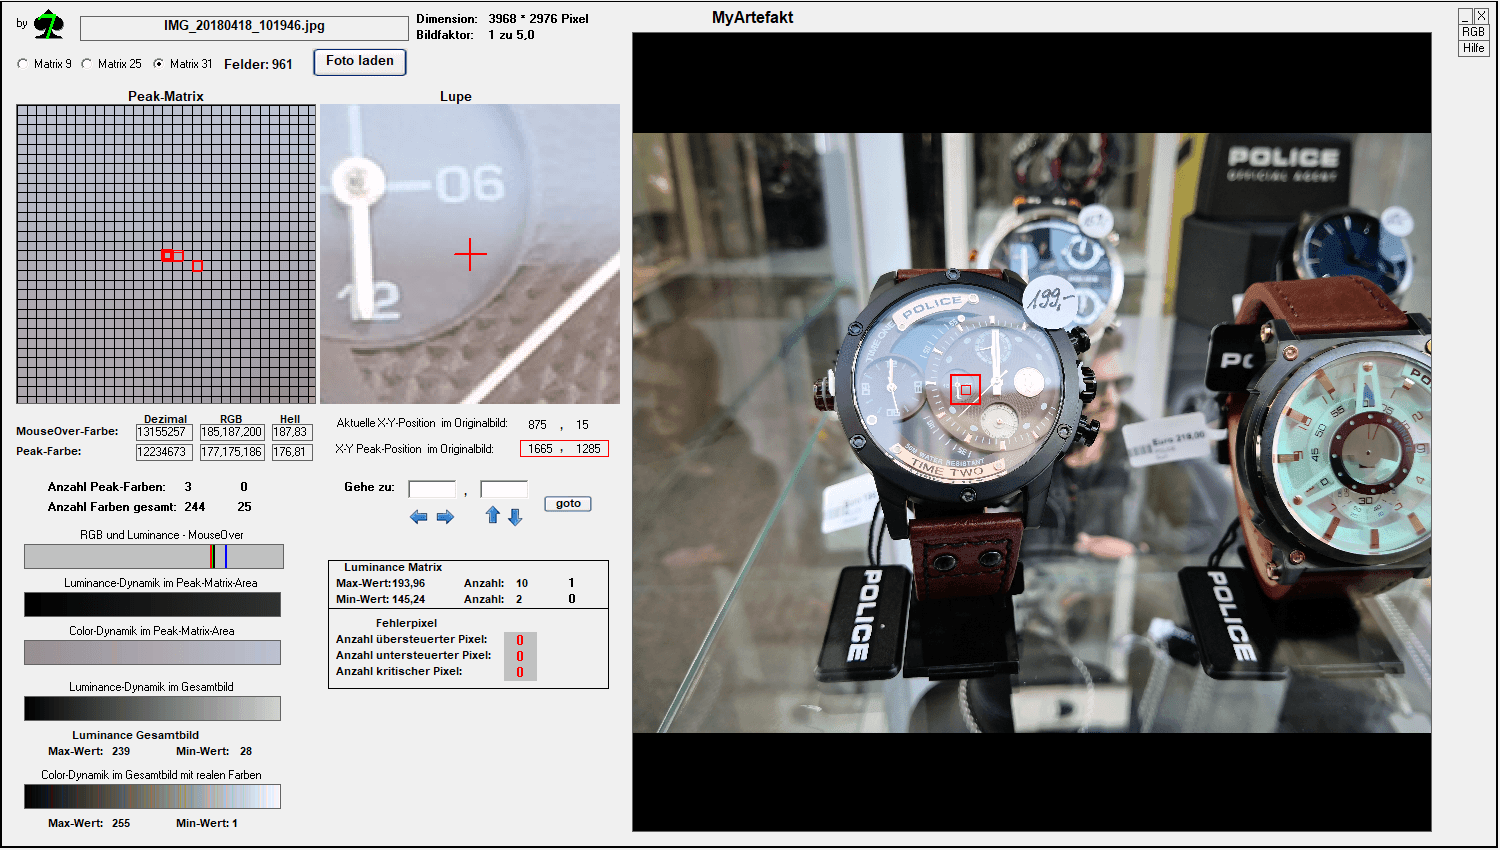Click the MouseOver-Farbe RGB value 185,187,200
This screenshot has width=1500, height=850.
tap(231, 432)
